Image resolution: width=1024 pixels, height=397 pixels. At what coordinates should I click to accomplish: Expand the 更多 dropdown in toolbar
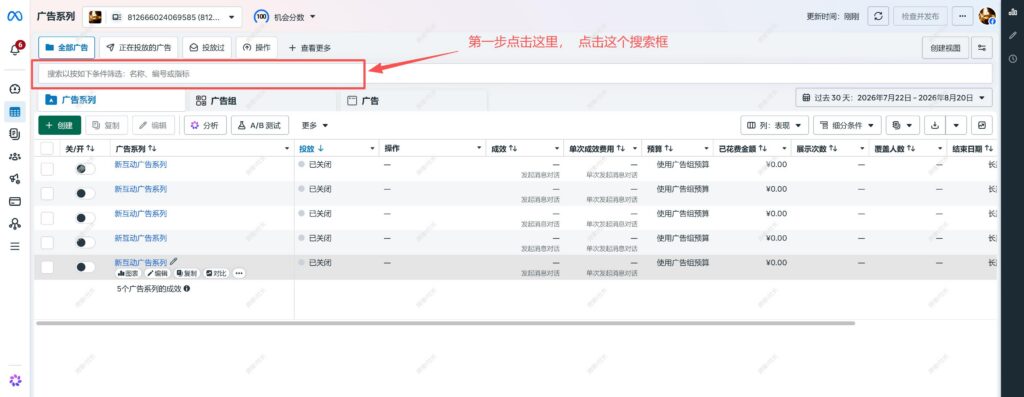pos(315,125)
